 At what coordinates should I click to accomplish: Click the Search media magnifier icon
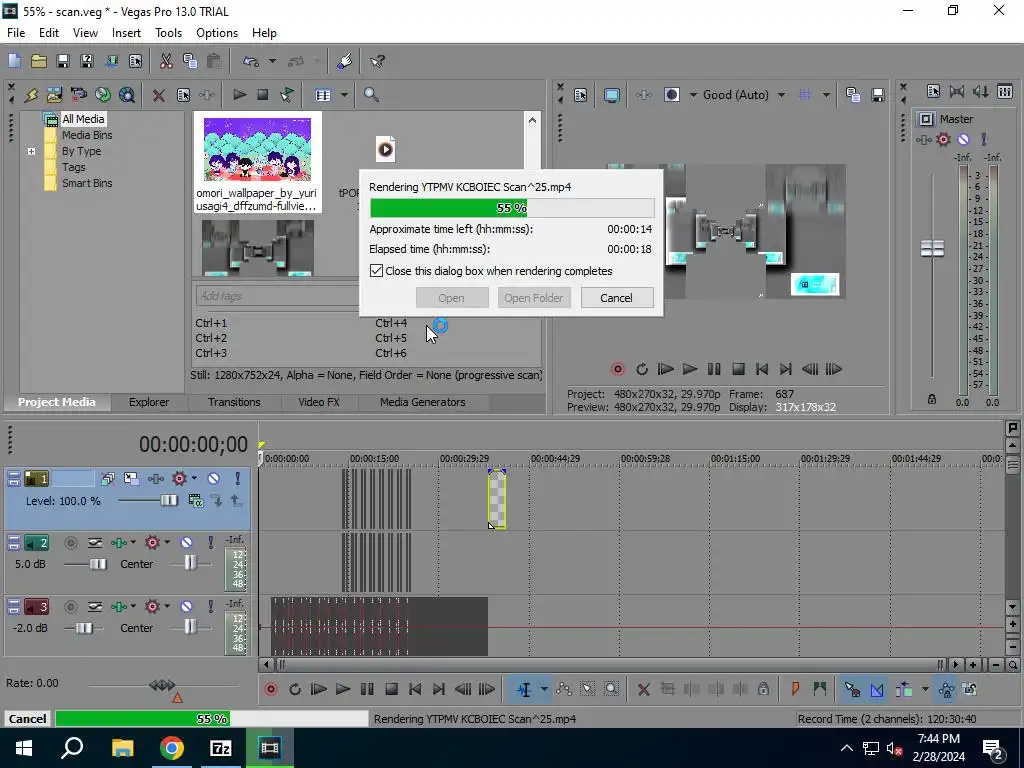point(371,95)
